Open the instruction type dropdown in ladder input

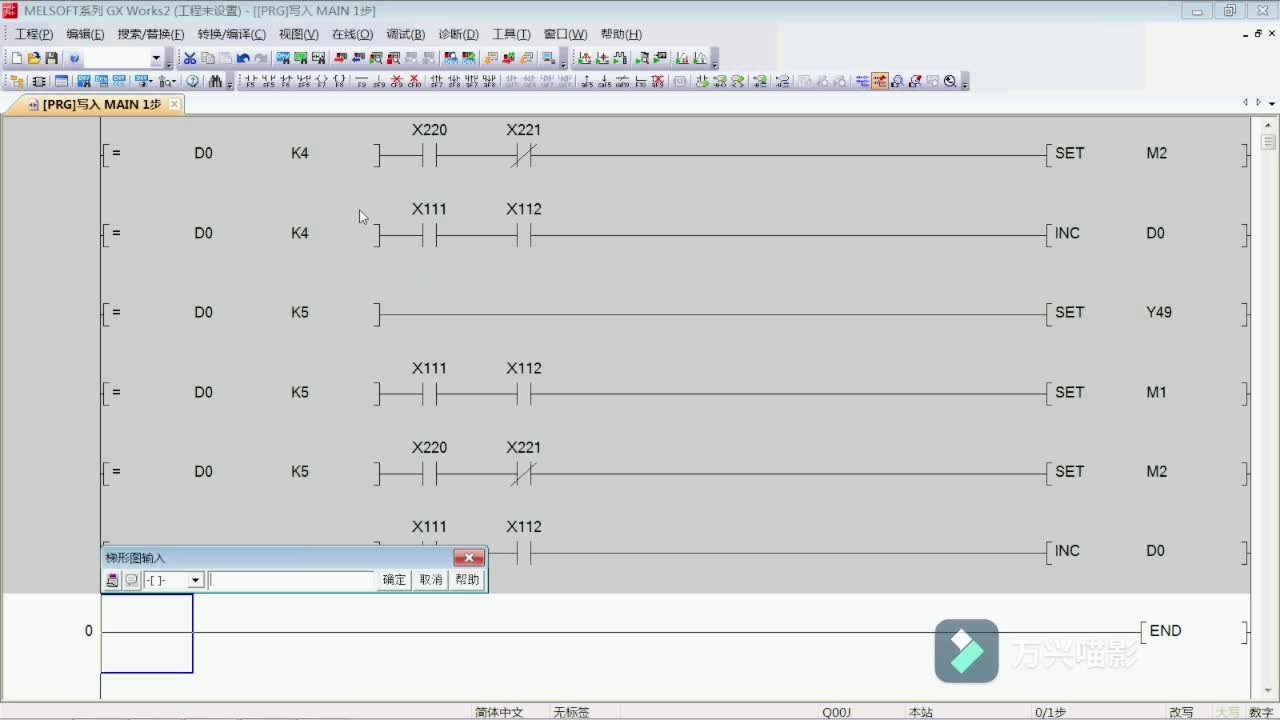point(196,580)
